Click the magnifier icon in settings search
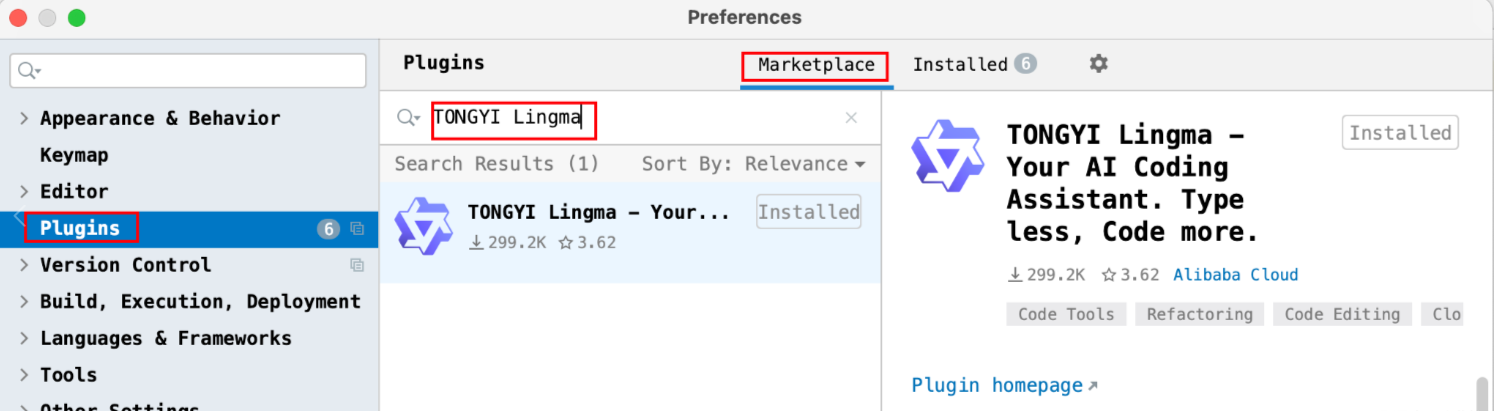This screenshot has width=1494, height=411. [29, 71]
